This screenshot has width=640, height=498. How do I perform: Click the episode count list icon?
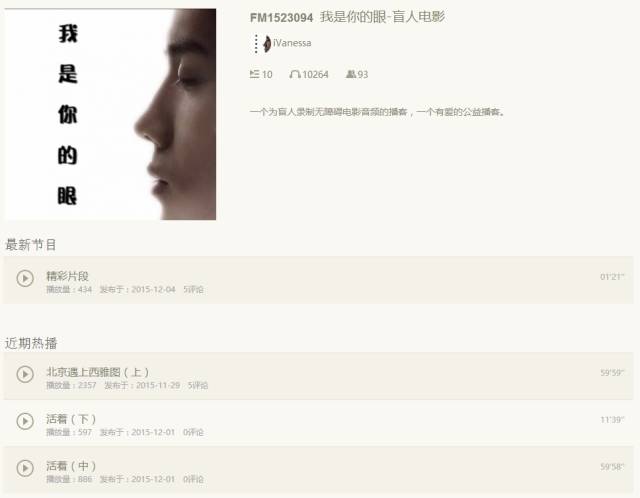click(x=254, y=74)
